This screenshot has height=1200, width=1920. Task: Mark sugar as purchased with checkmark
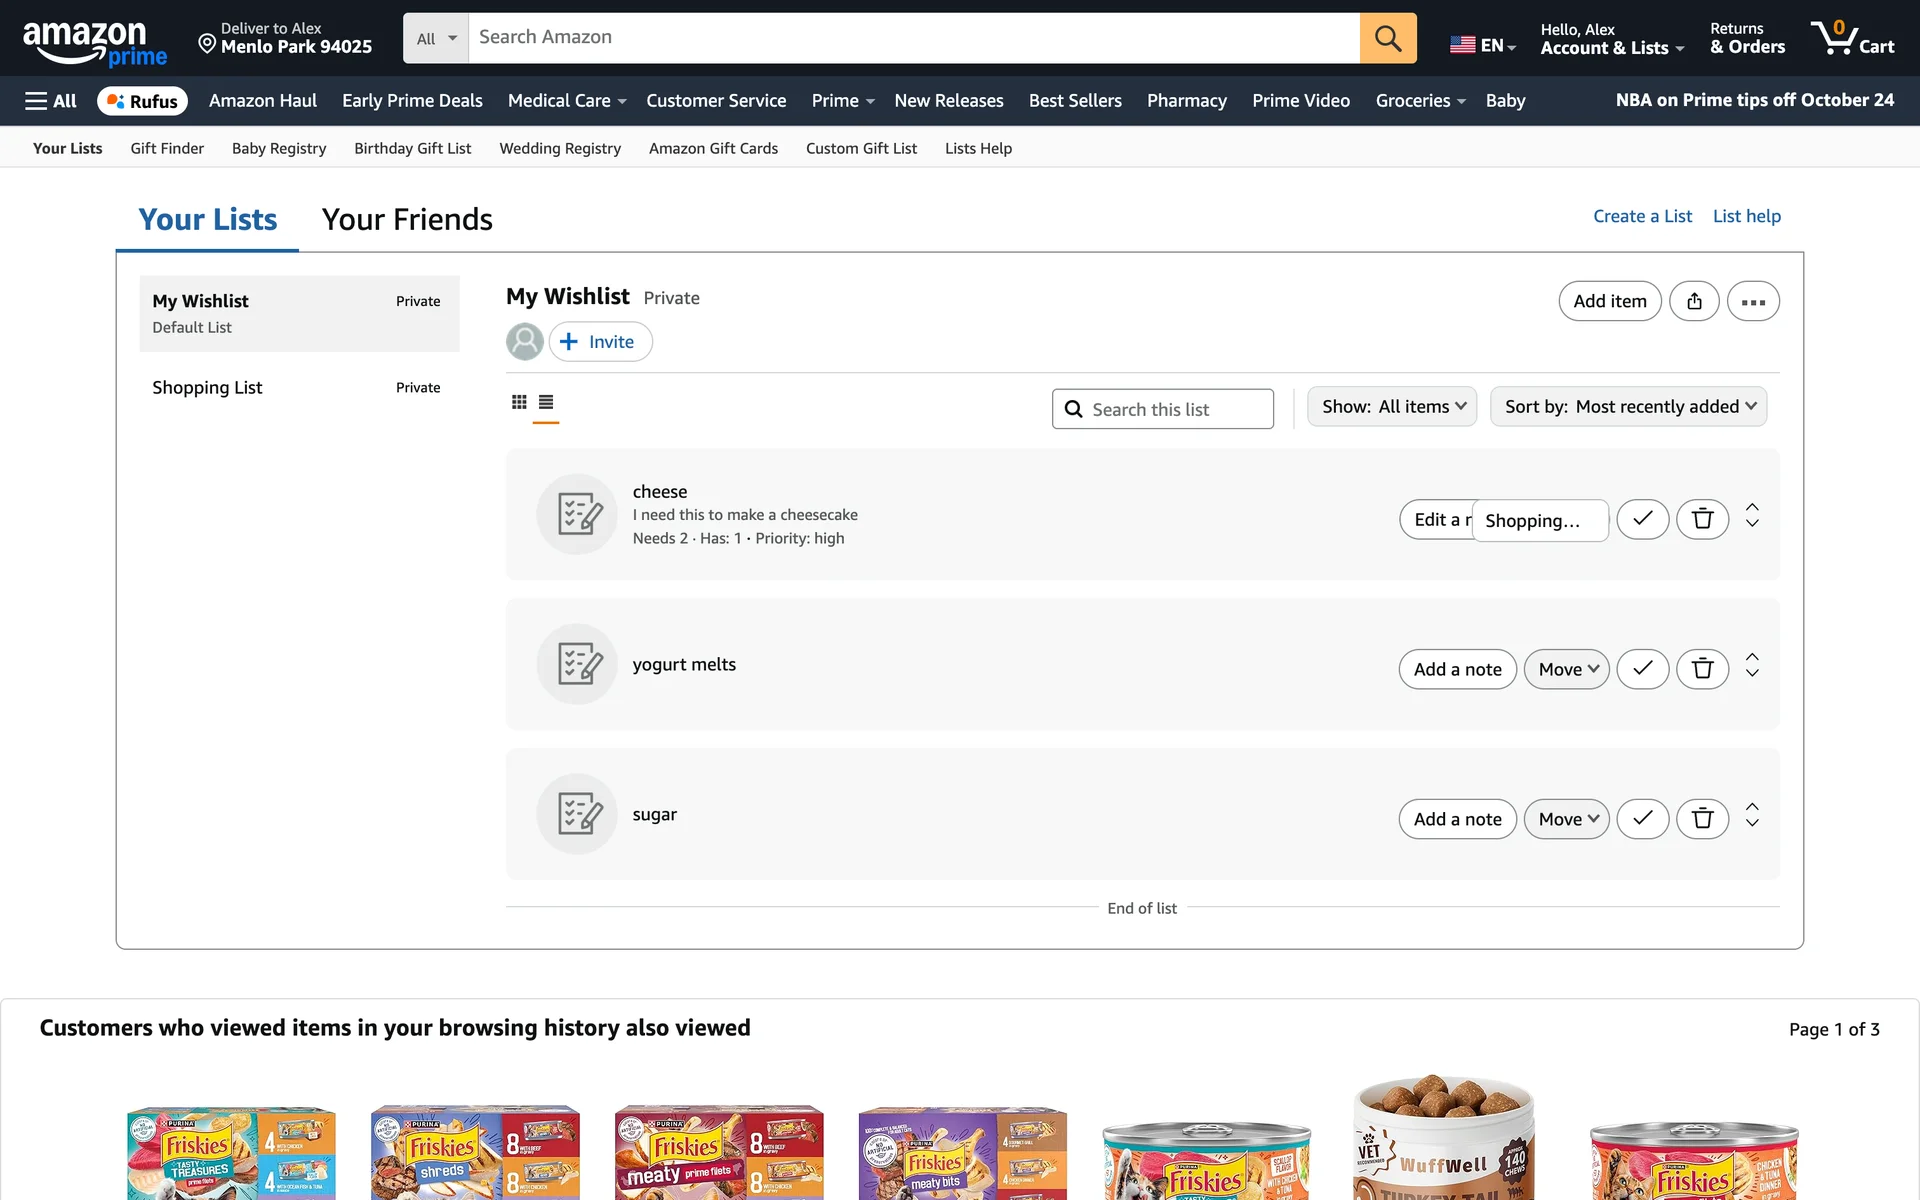click(x=1642, y=819)
